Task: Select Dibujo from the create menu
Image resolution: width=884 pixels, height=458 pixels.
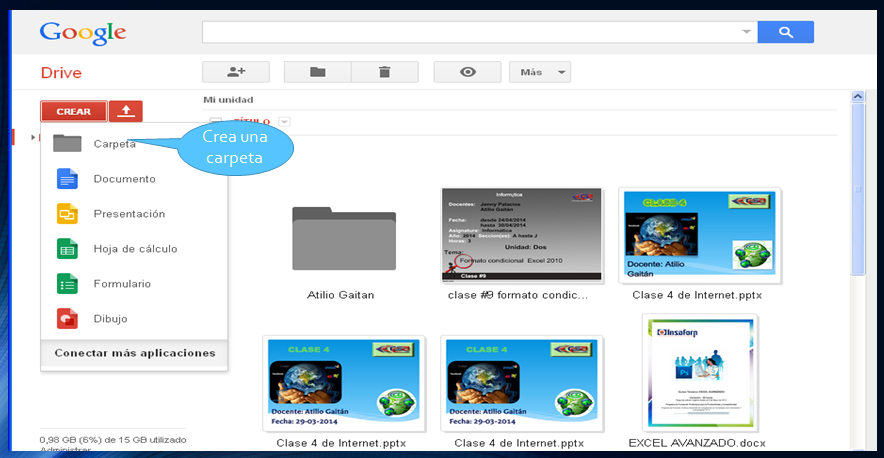Action: click(134, 319)
